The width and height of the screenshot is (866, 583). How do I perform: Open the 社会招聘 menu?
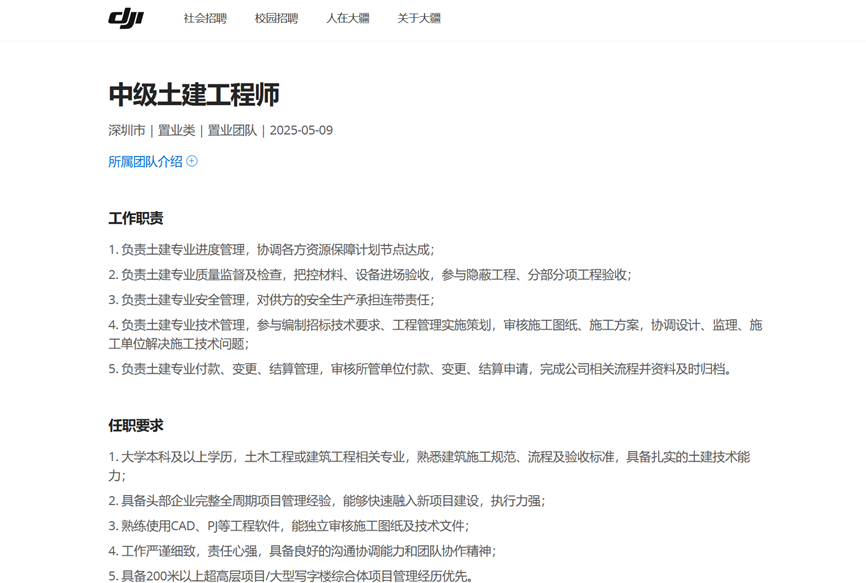click(205, 18)
